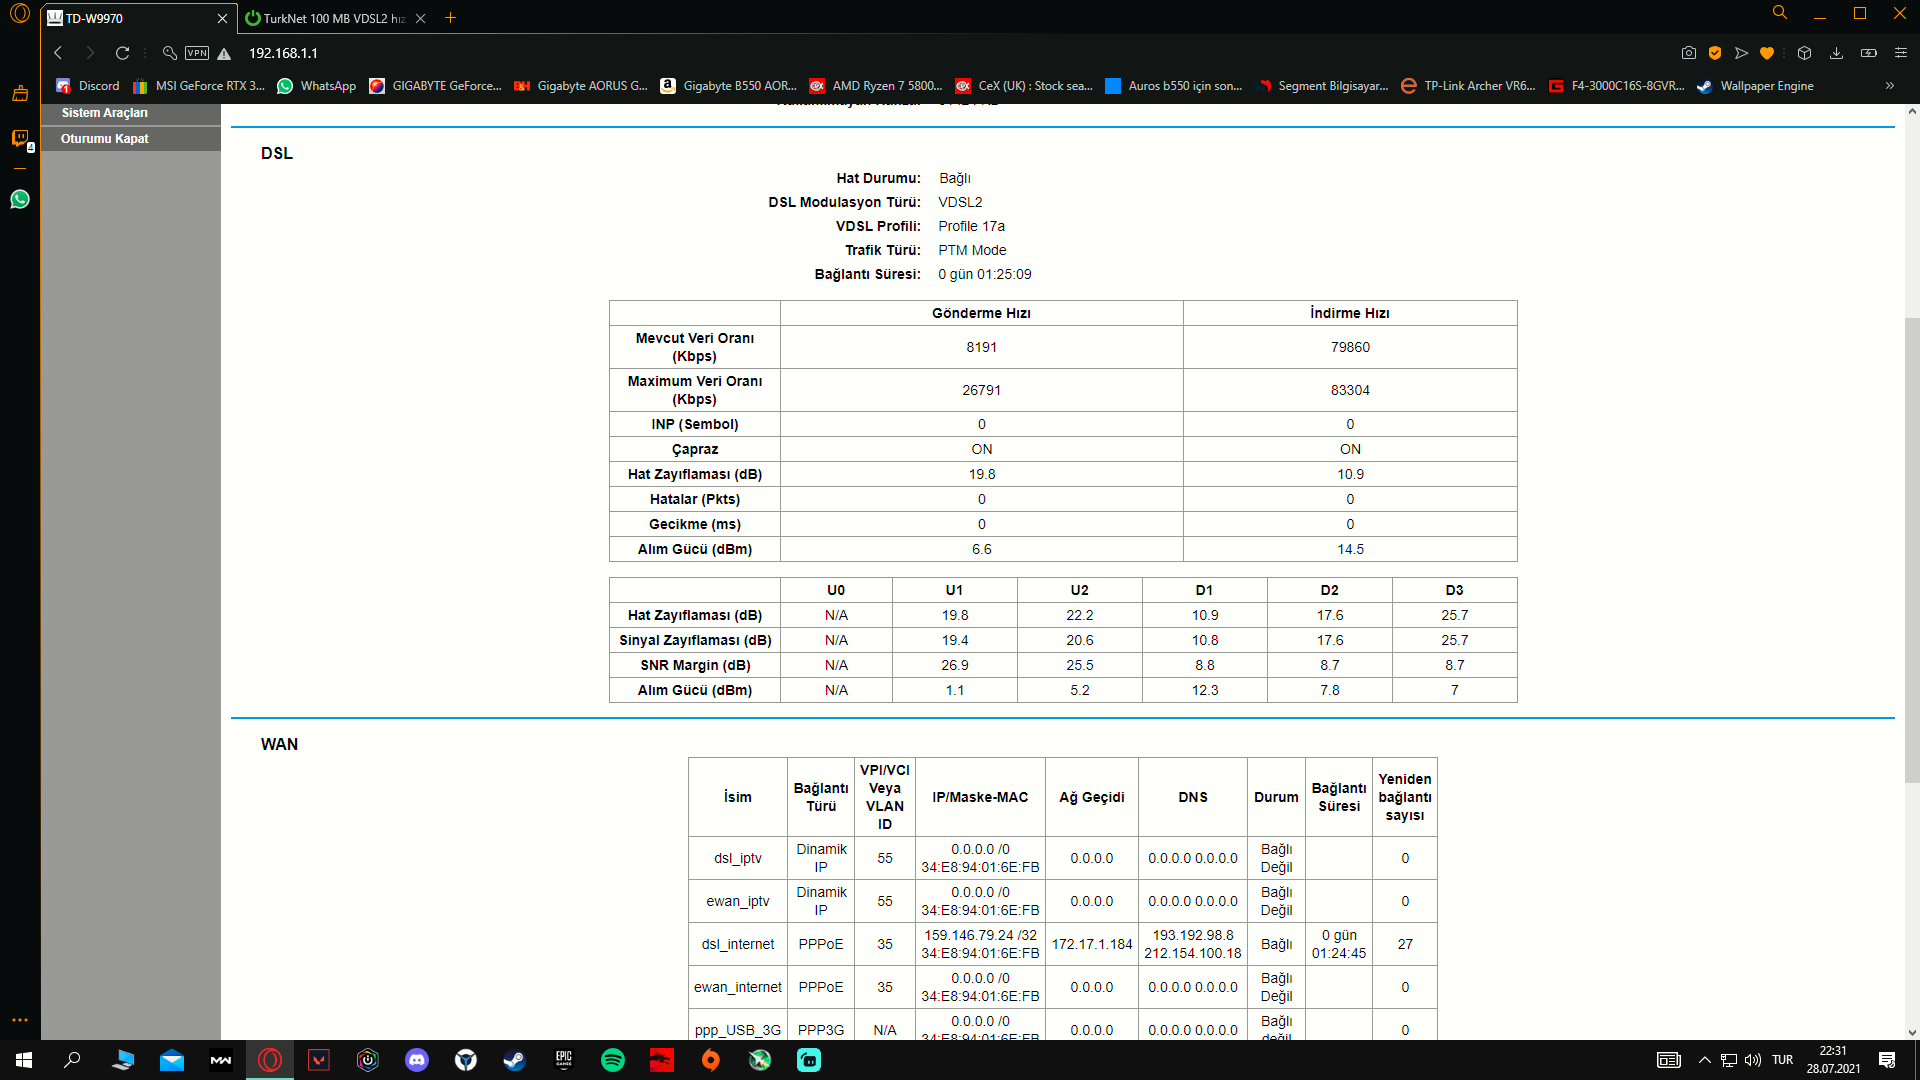Click the Oturumu Kapat logout link
Viewport: 1920px width, 1080px height.
coord(105,139)
